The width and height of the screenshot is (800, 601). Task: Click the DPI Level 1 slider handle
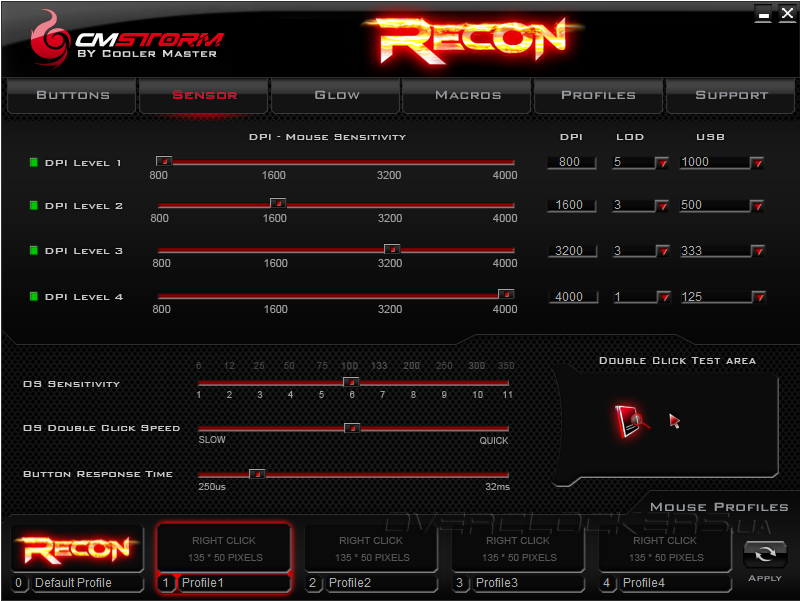164,161
